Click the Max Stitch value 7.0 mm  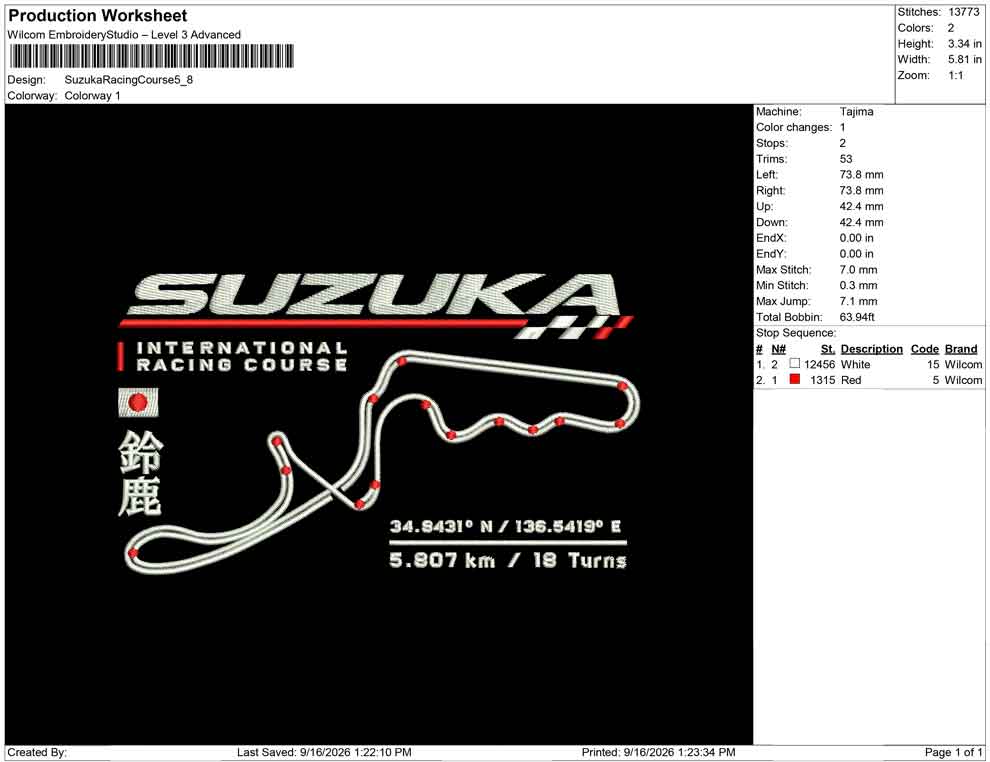click(858, 270)
